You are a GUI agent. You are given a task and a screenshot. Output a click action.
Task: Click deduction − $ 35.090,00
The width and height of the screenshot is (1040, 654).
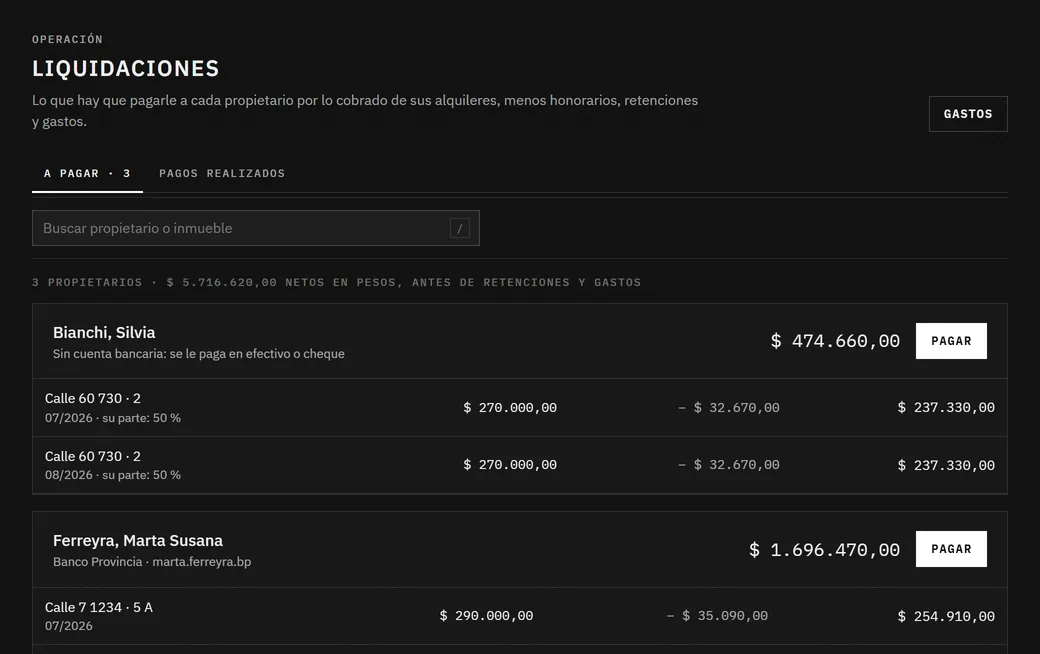pos(717,616)
